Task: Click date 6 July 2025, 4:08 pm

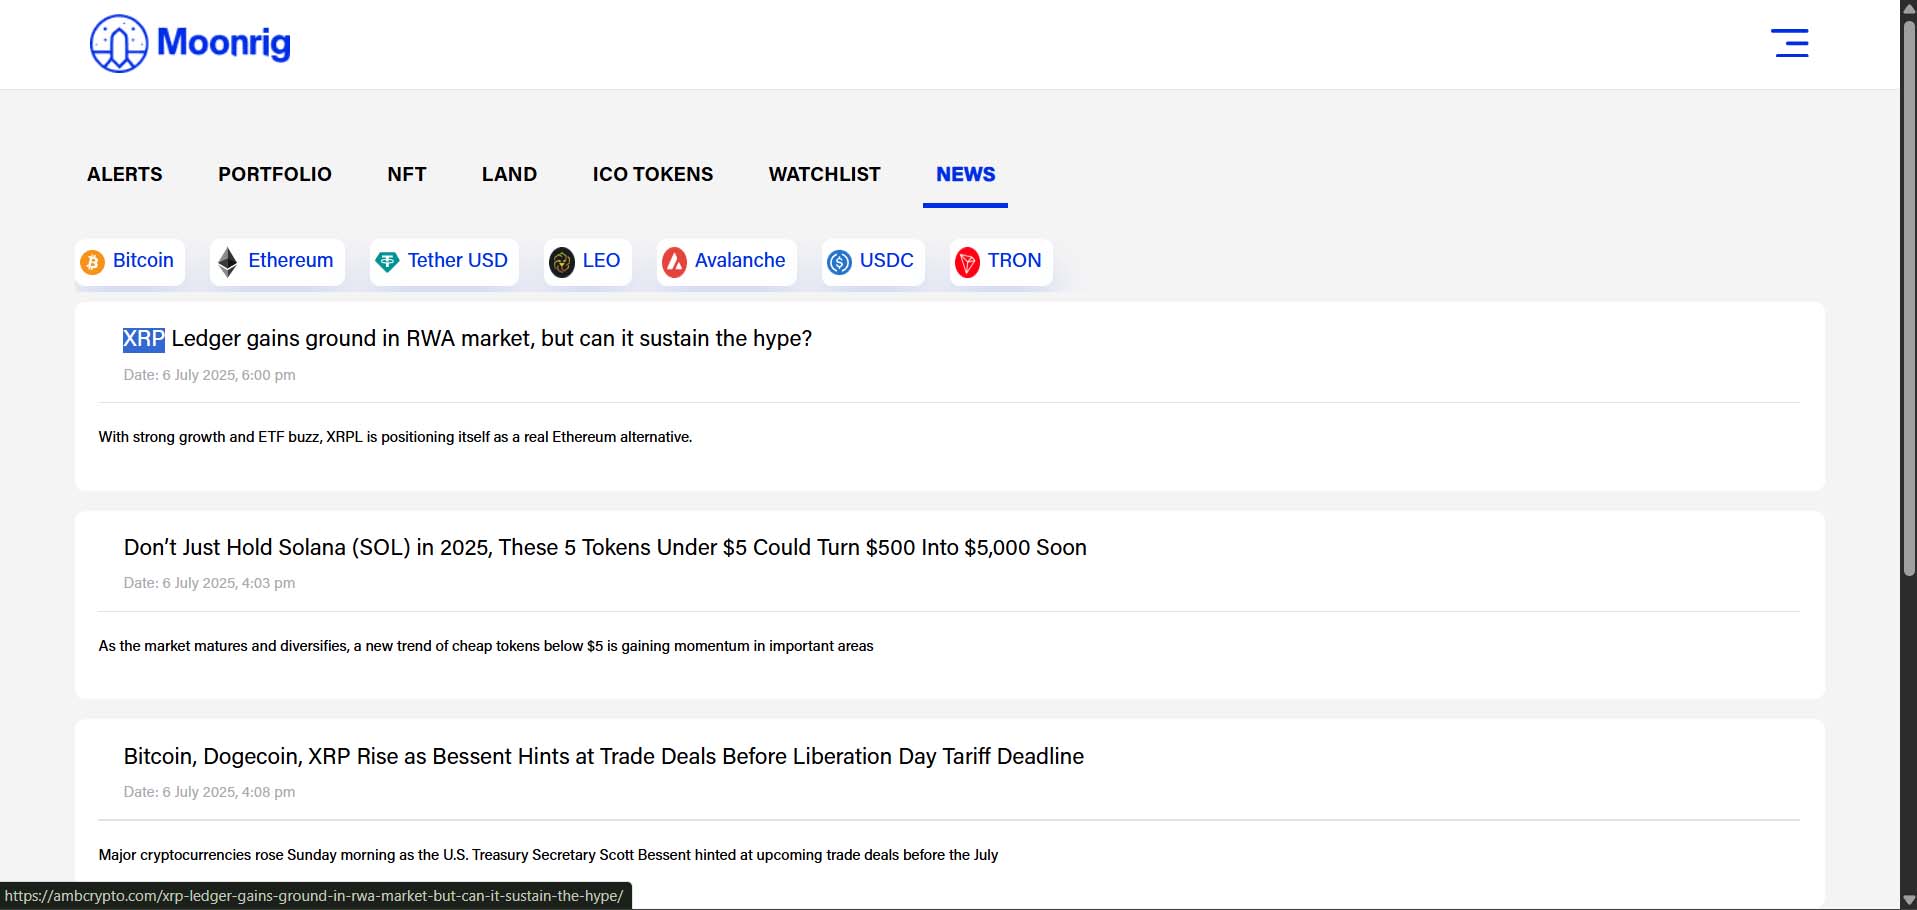Action: click(x=209, y=792)
